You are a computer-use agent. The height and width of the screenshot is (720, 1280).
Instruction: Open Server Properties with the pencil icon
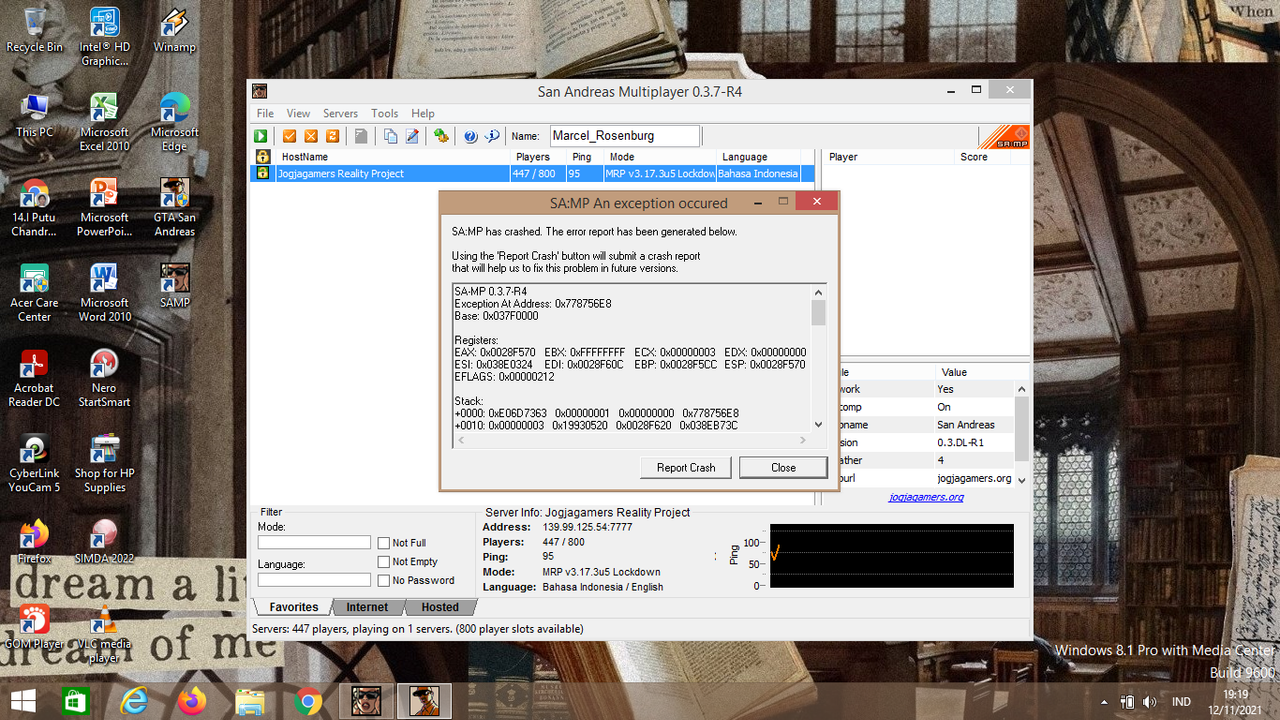pyautogui.click(x=411, y=136)
